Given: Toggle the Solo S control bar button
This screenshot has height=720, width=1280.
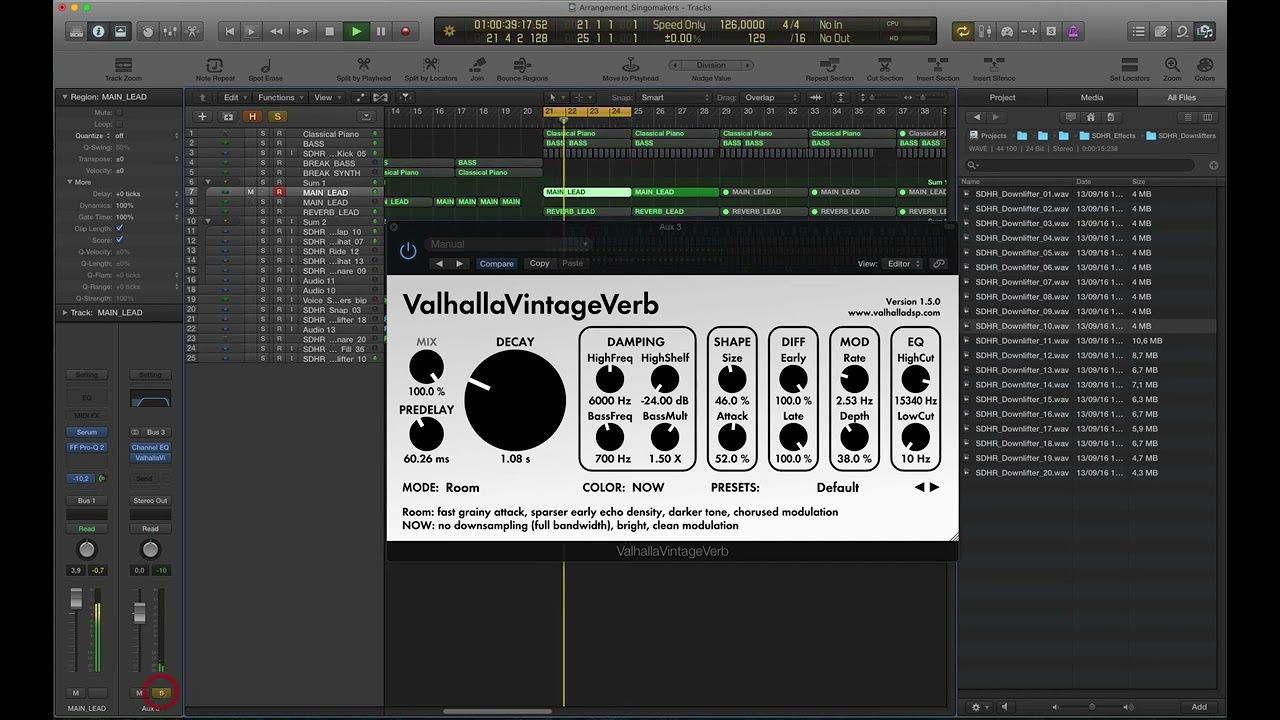Looking at the screenshot, I should point(1051,31).
